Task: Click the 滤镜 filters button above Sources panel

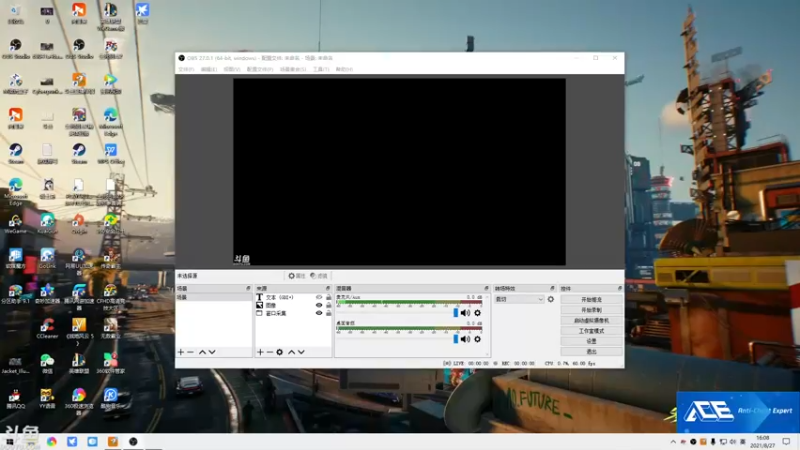Action: [x=319, y=276]
